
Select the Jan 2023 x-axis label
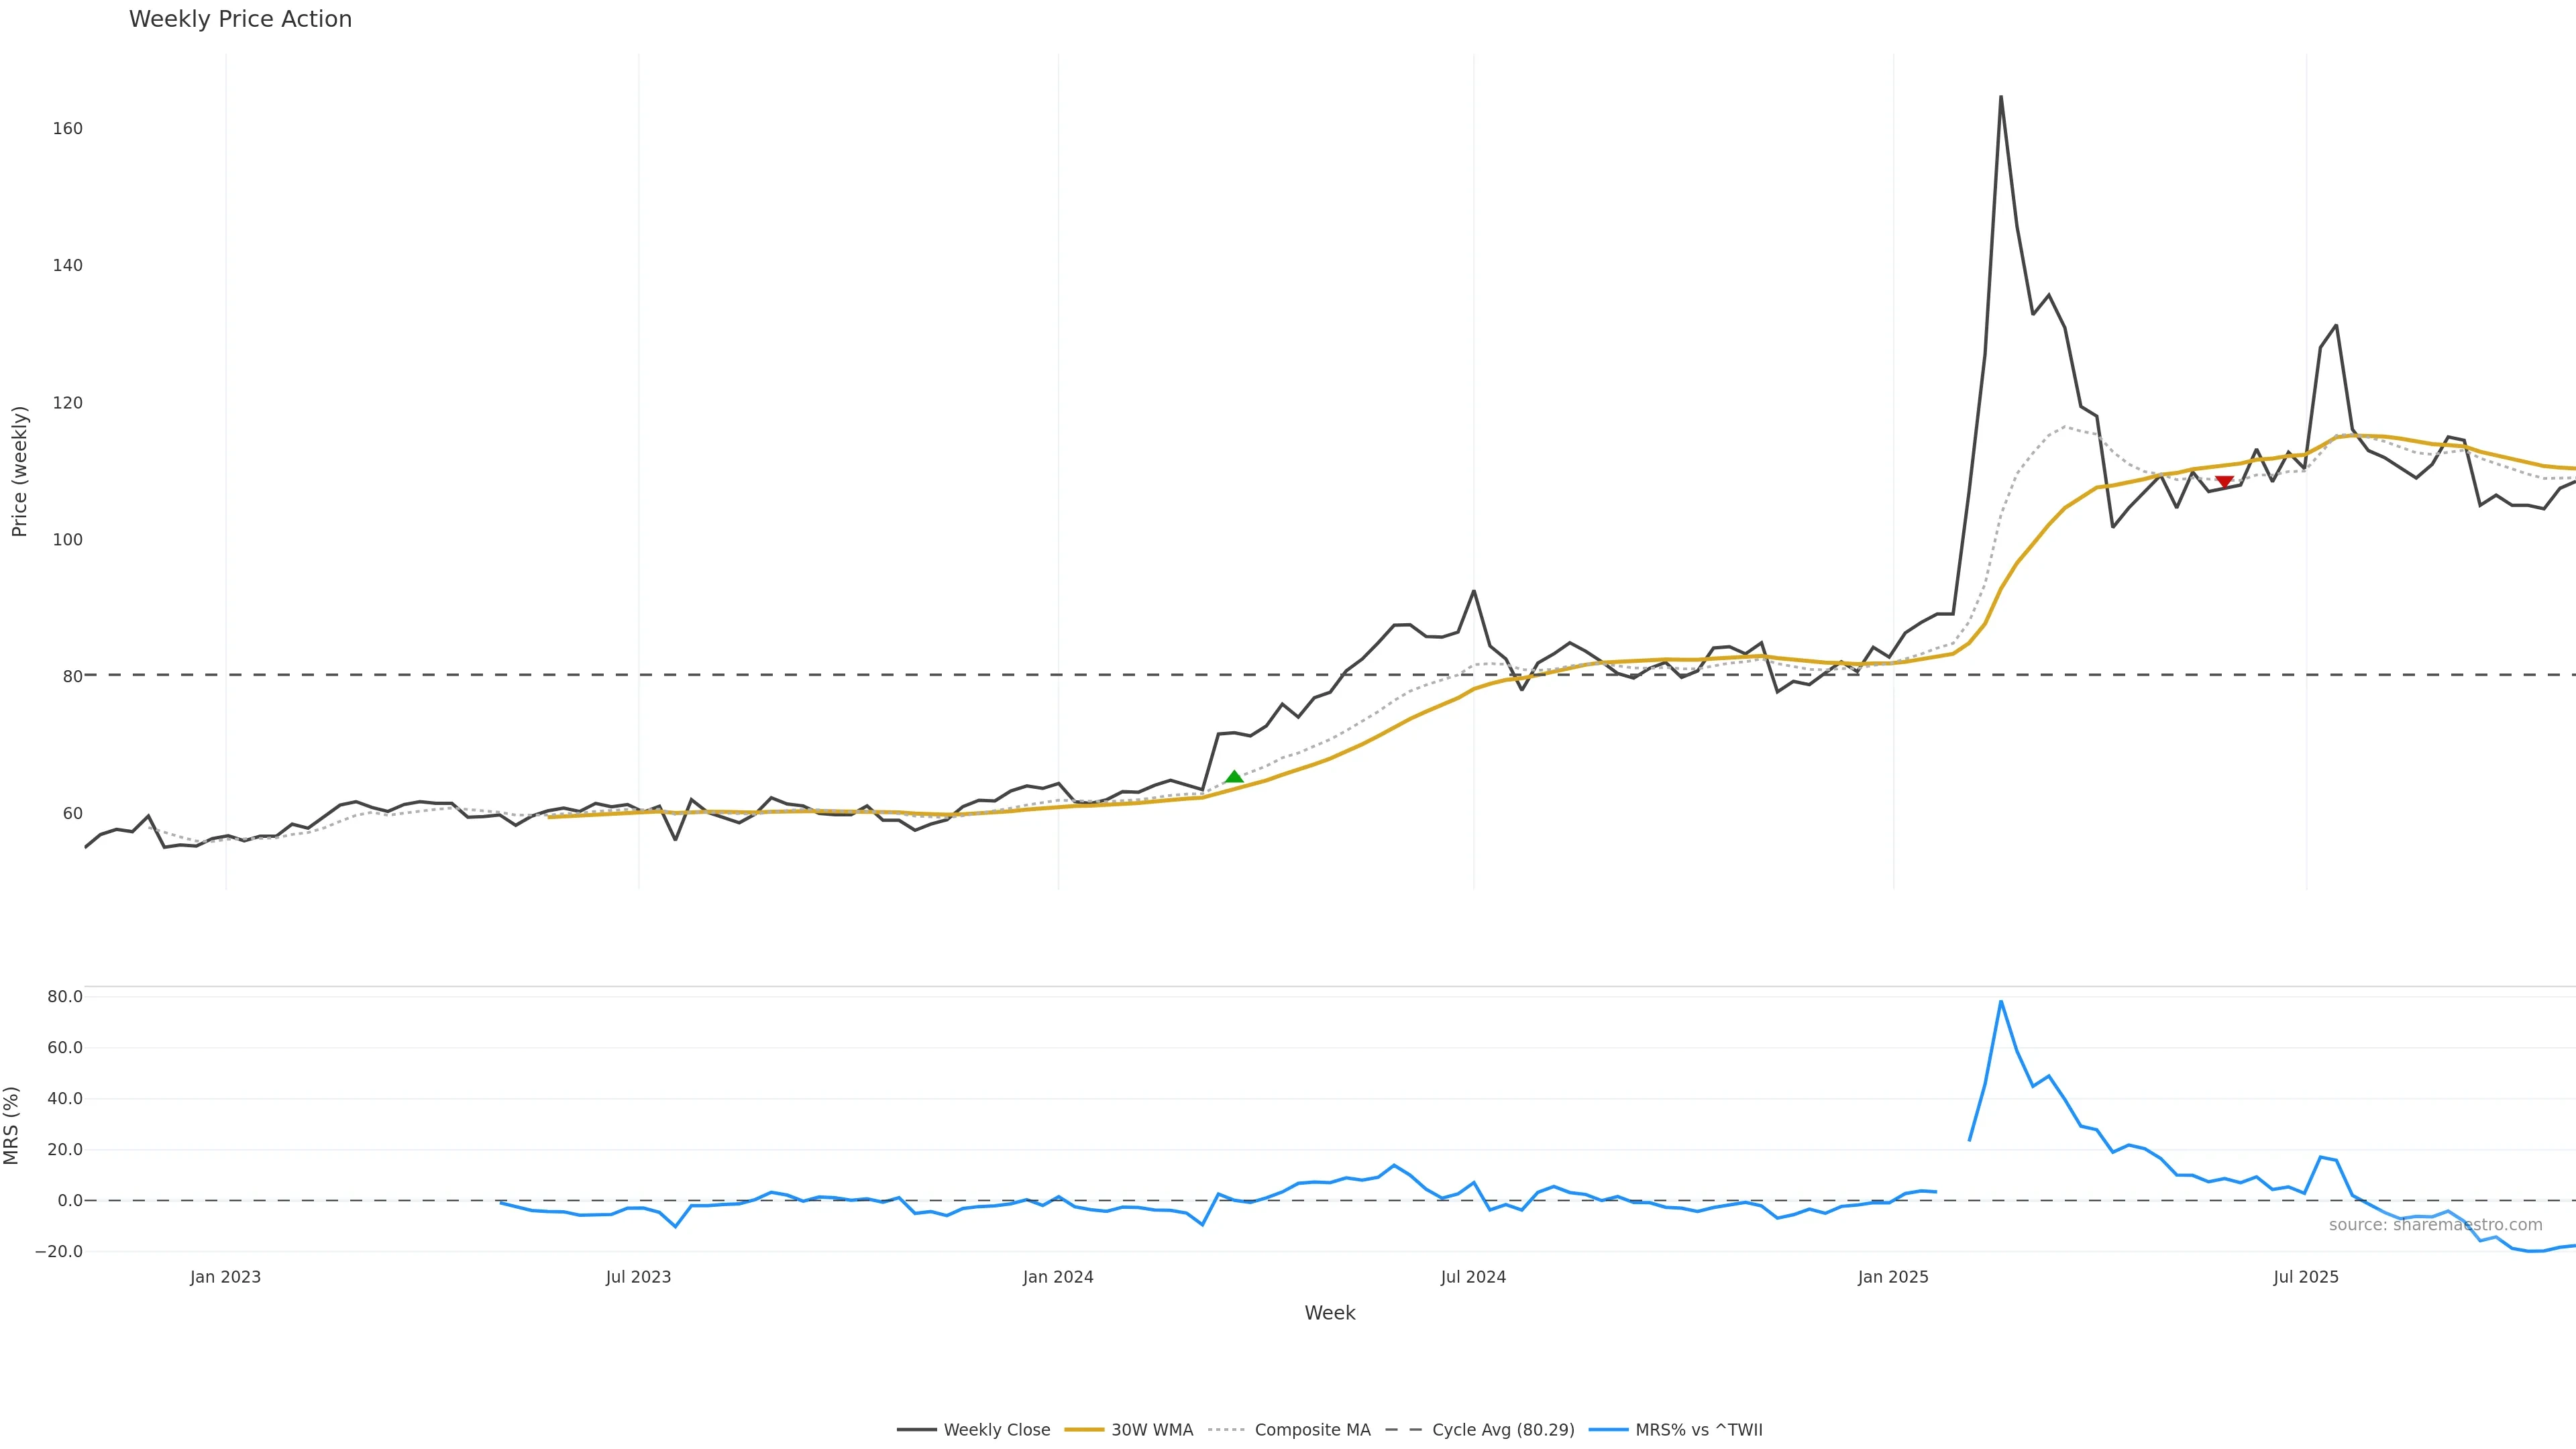click(225, 1277)
